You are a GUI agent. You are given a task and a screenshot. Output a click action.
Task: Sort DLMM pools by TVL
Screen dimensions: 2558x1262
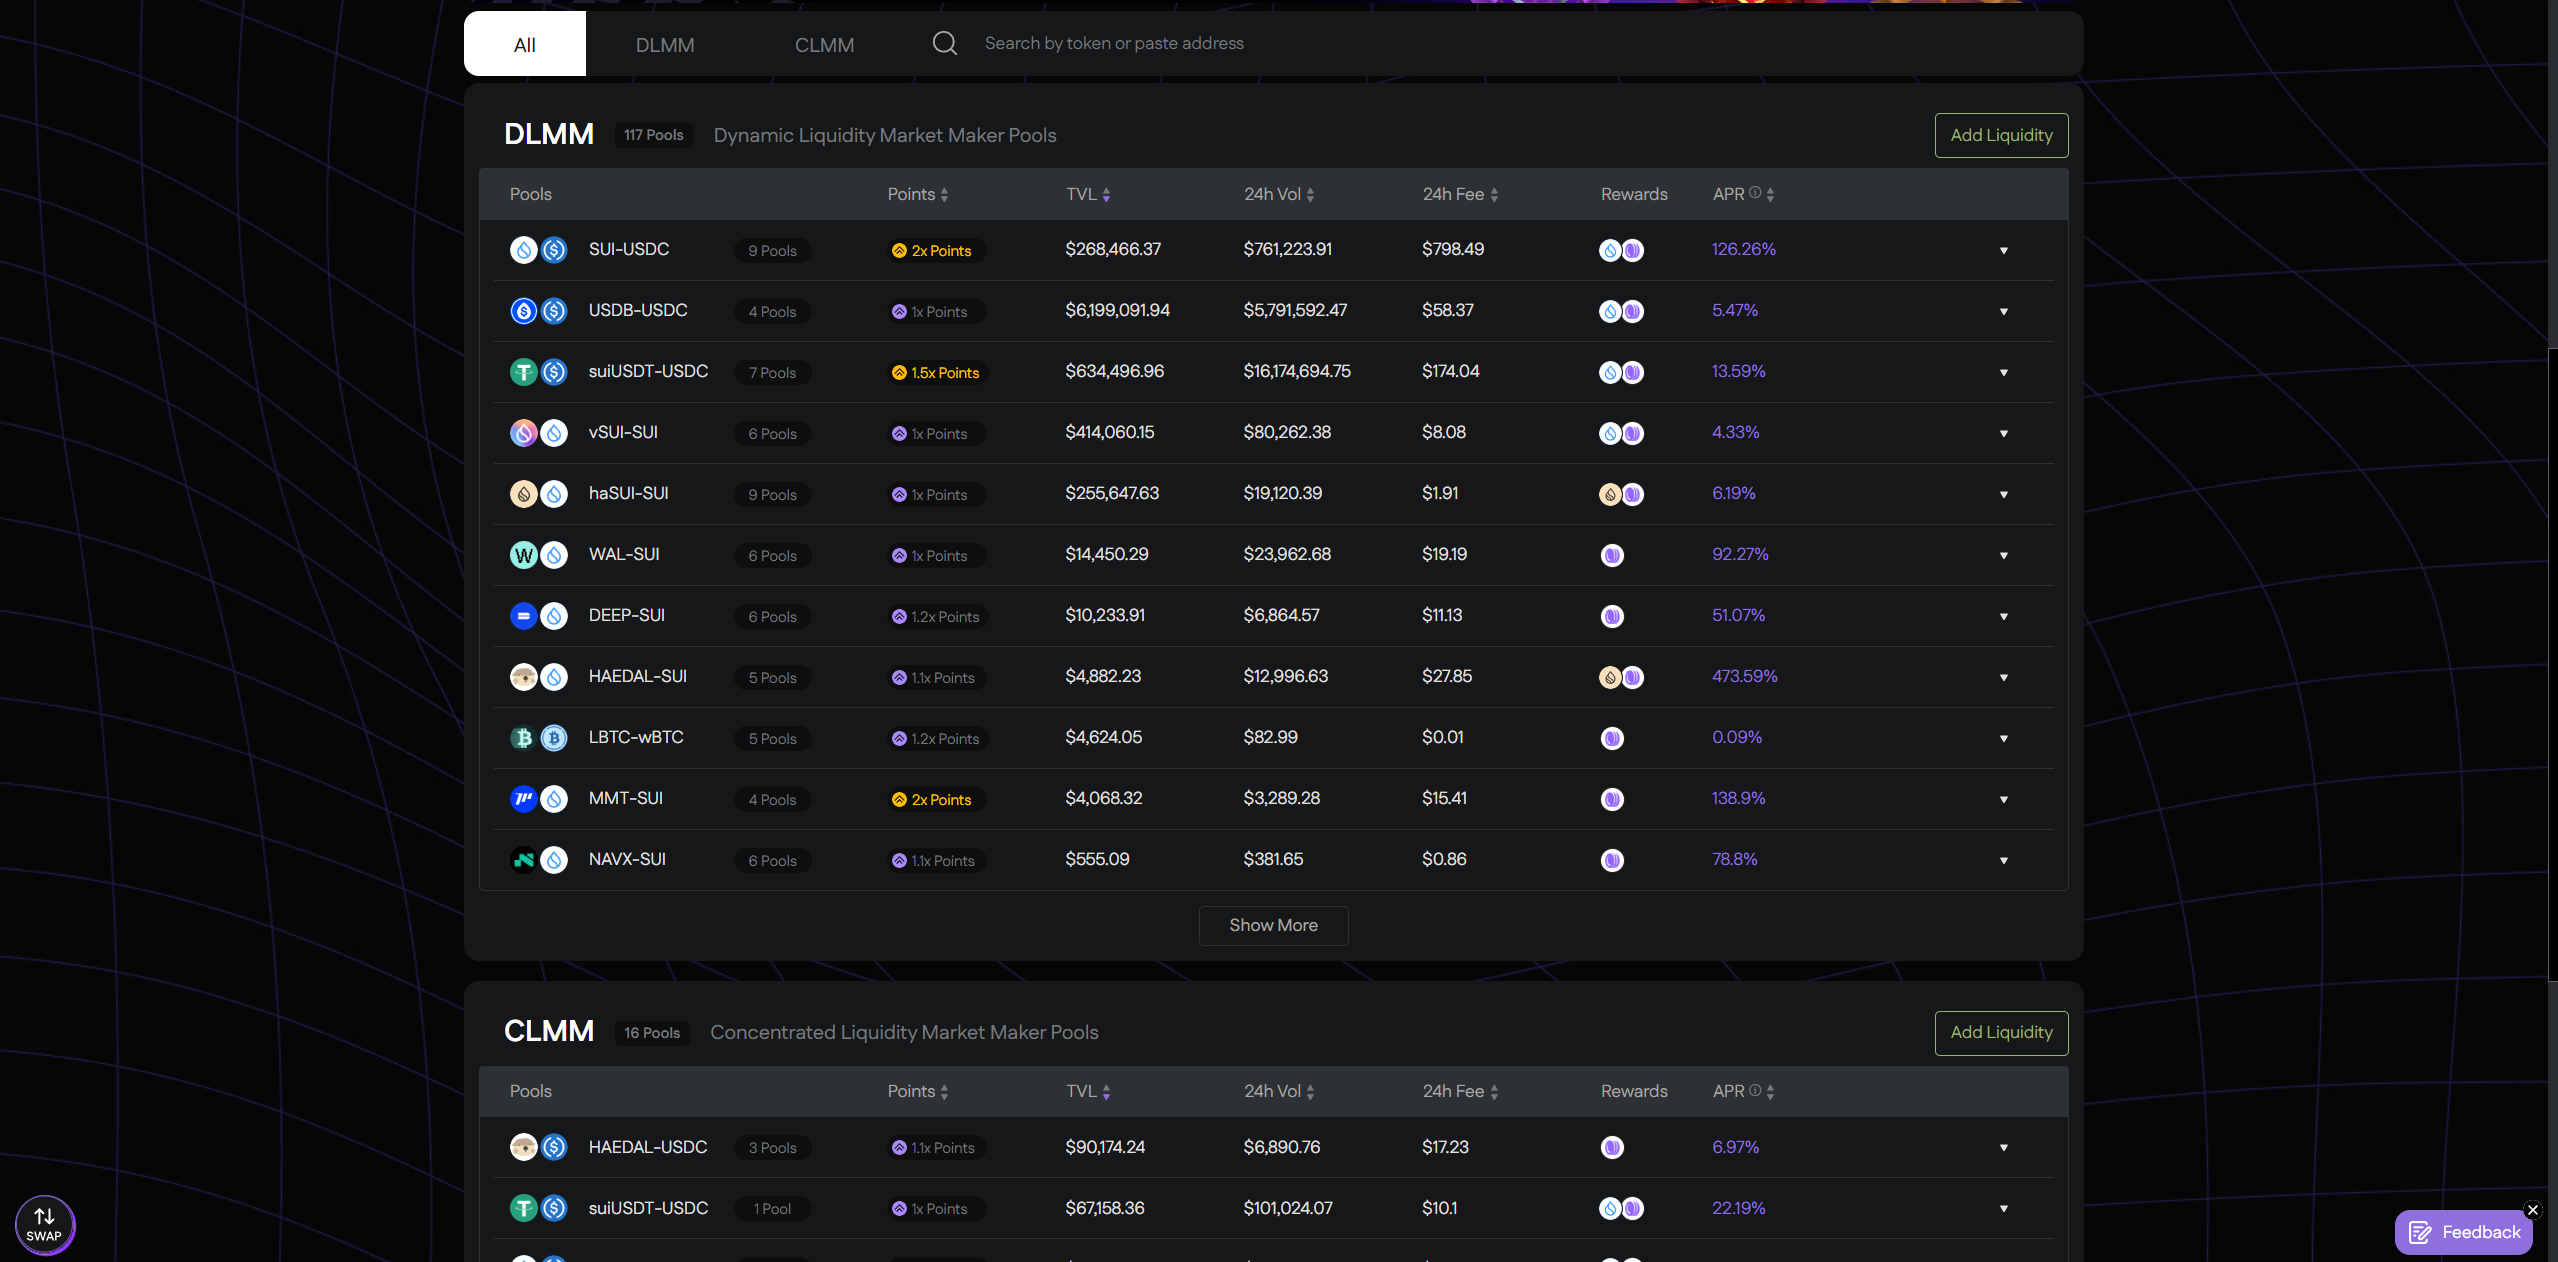click(1088, 194)
